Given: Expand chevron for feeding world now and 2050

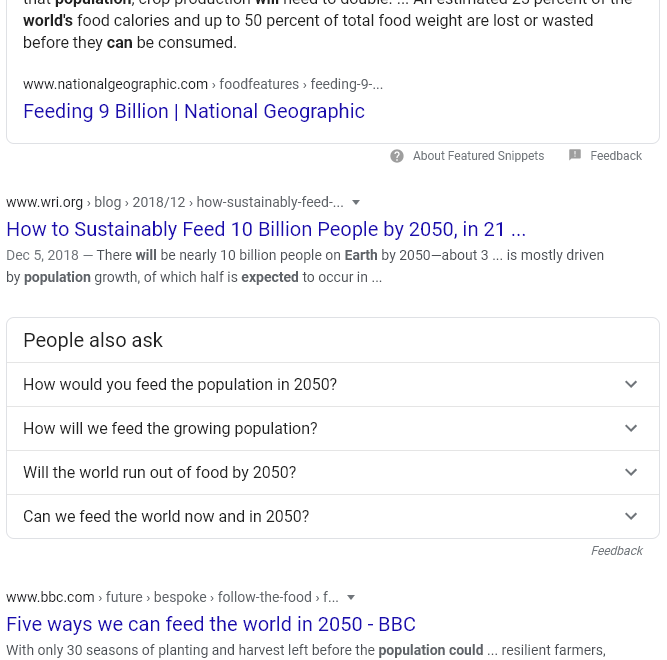Looking at the screenshot, I should coord(631,516).
